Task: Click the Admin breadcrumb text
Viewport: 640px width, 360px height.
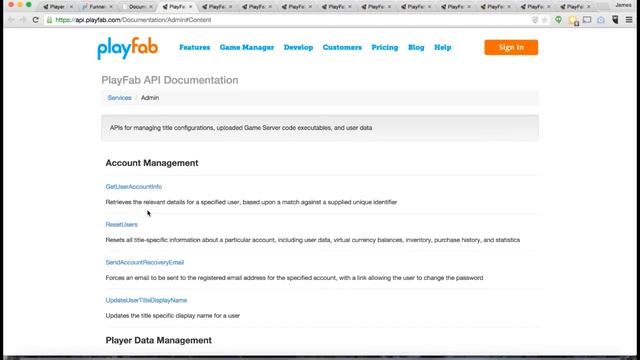Action: pos(150,98)
